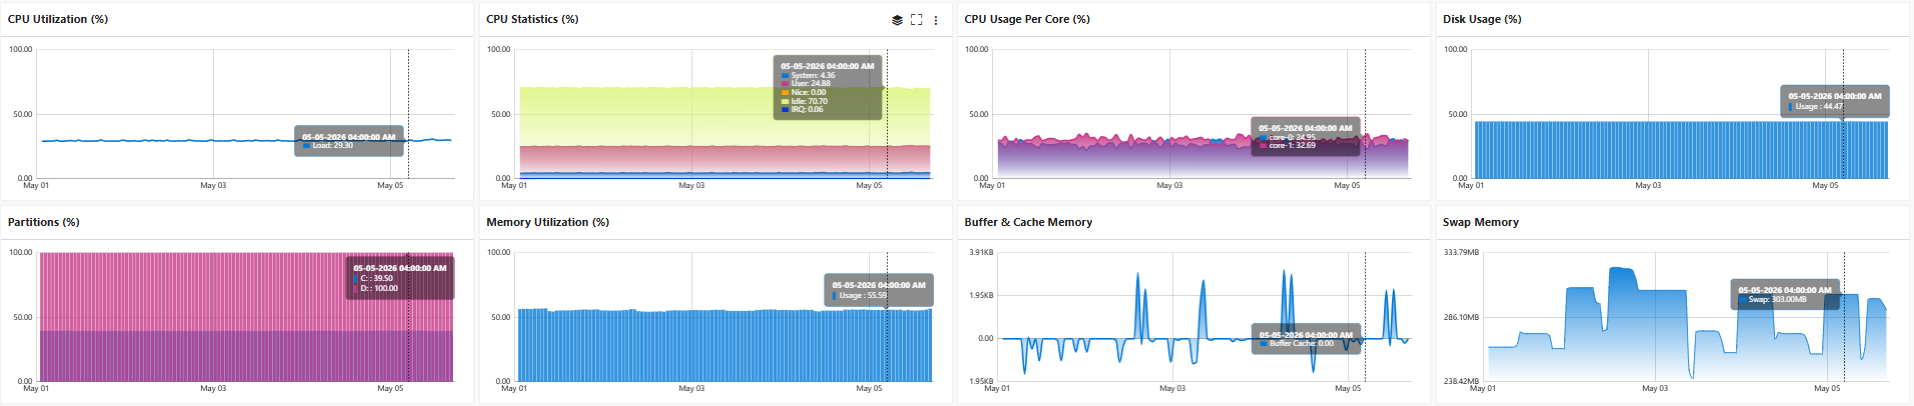Click the Swap 303.00MB tooltip in Swap Memory
This screenshot has width=1914, height=406.
pyautogui.click(x=1784, y=294)
